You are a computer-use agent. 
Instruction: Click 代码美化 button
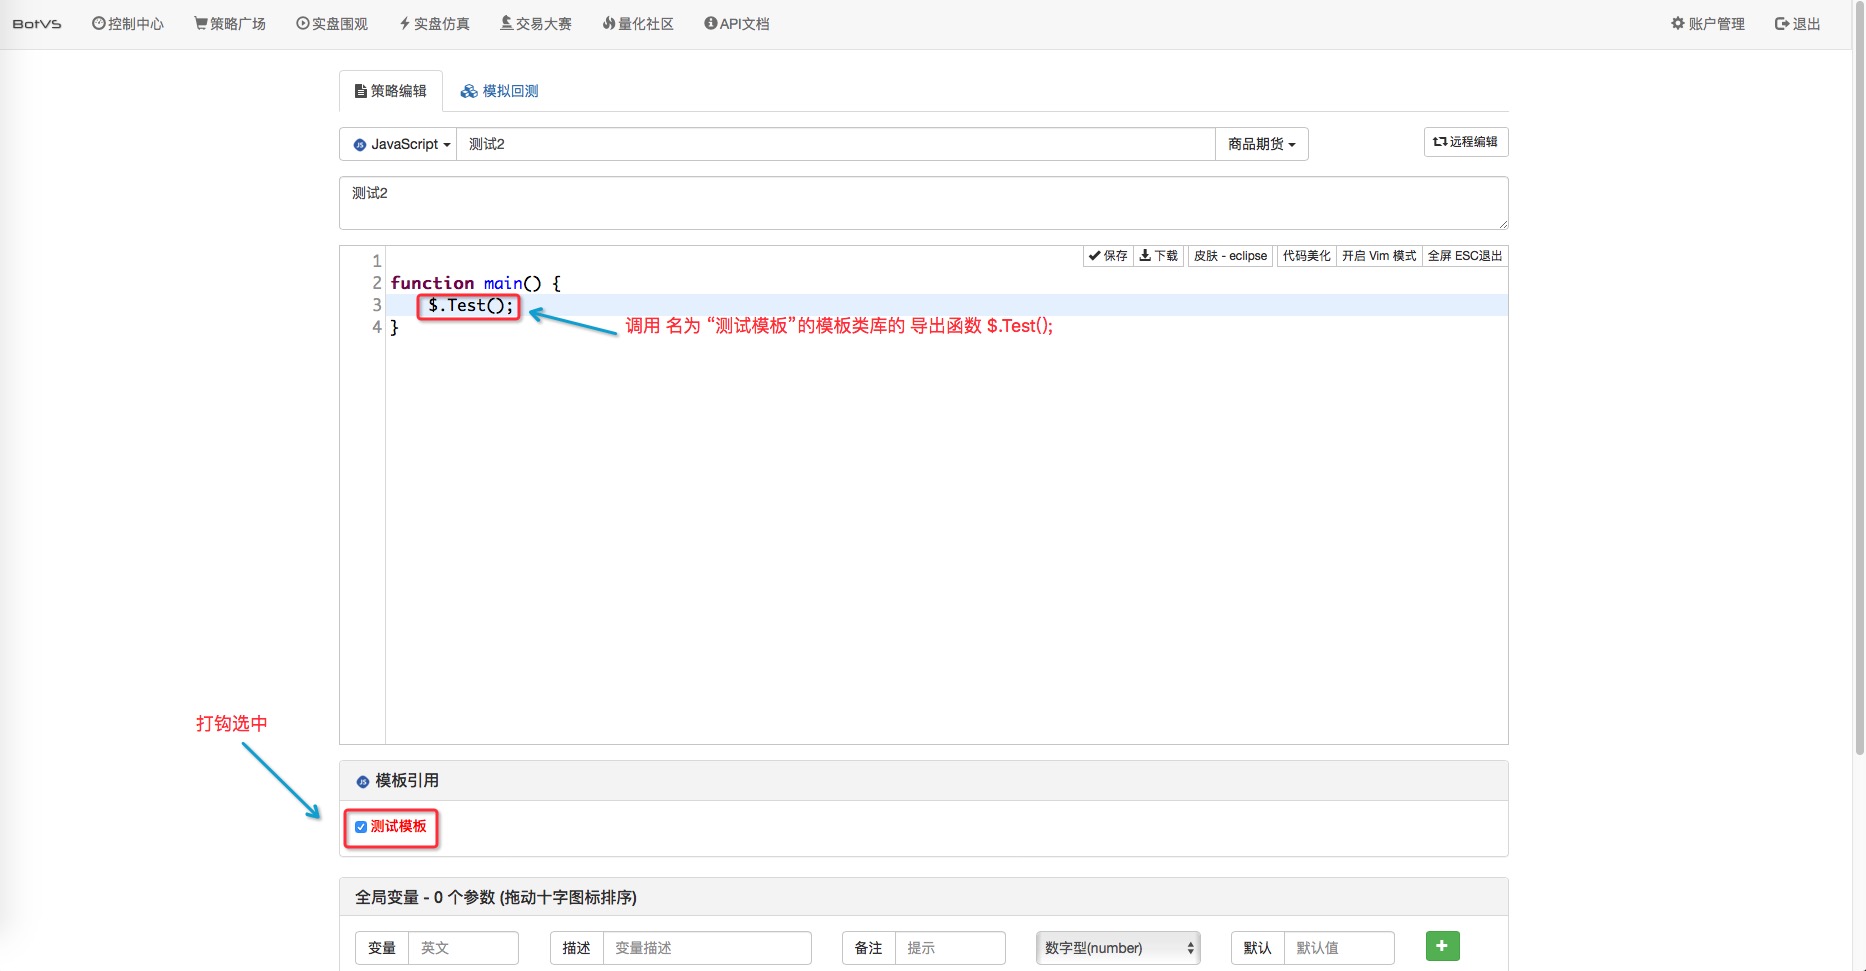point(1306,256)
